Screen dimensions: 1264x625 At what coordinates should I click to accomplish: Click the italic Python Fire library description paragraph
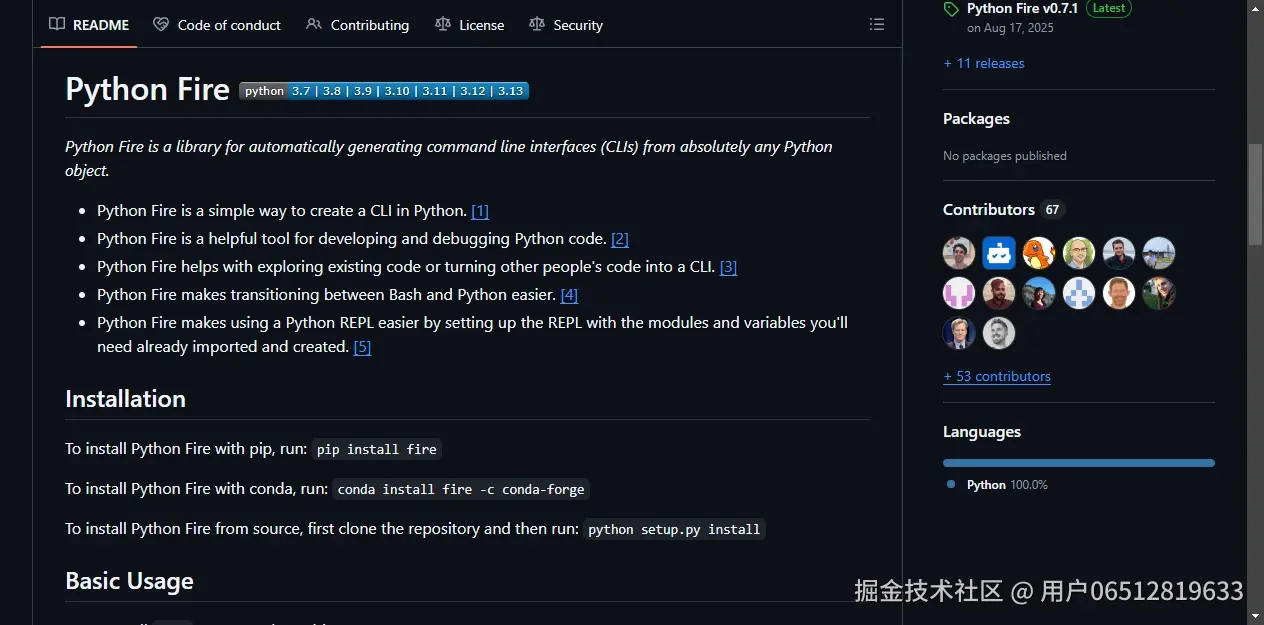449,159
